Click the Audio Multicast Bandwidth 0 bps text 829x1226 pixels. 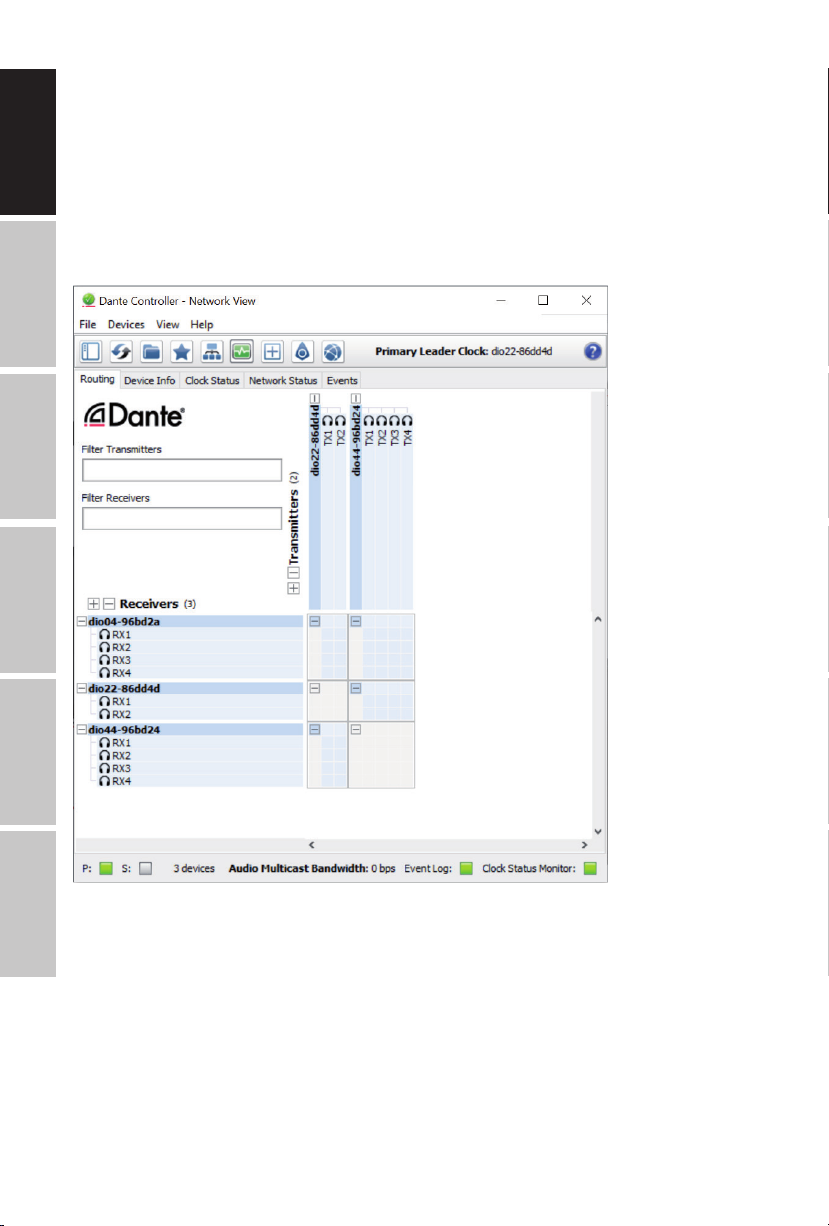(x=312, y=869)
